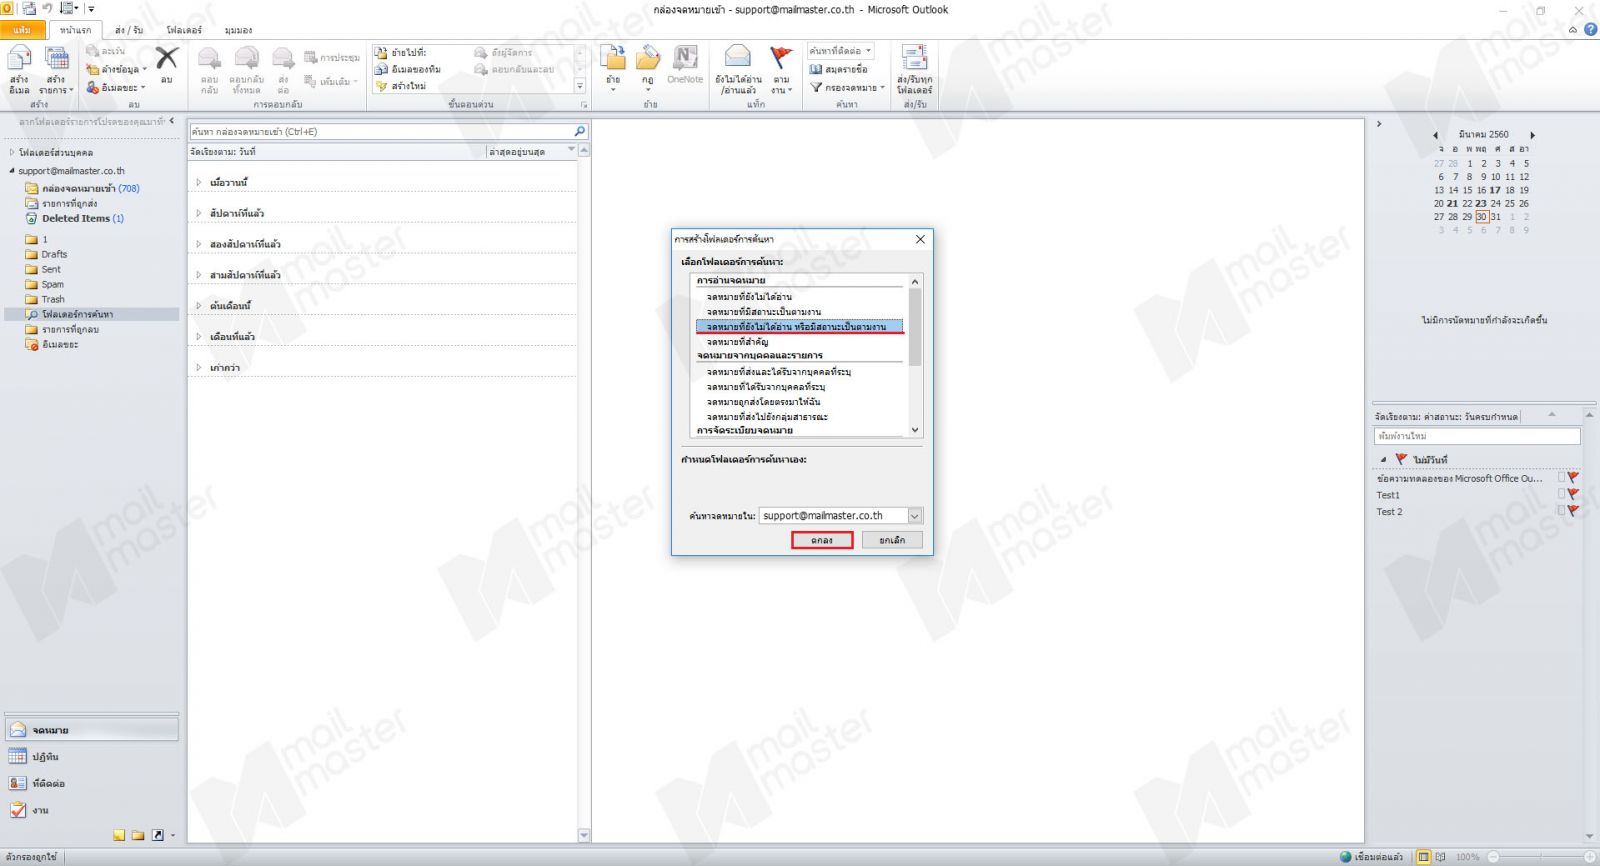This screenshot has width=1600, height=866.
Task: Expand the เมื่อวานนี้ (Yesterday) message group
Action: [199, 182]
